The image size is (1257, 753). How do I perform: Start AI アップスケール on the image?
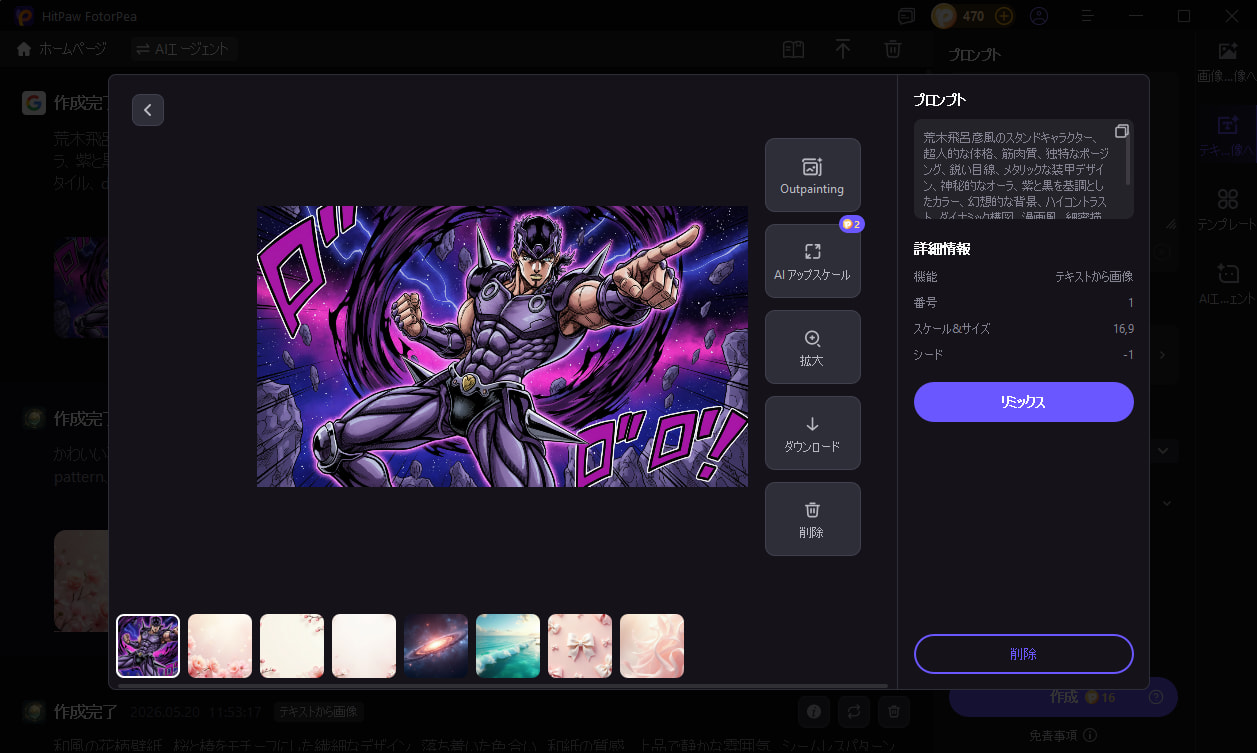(x=812, y=261)
